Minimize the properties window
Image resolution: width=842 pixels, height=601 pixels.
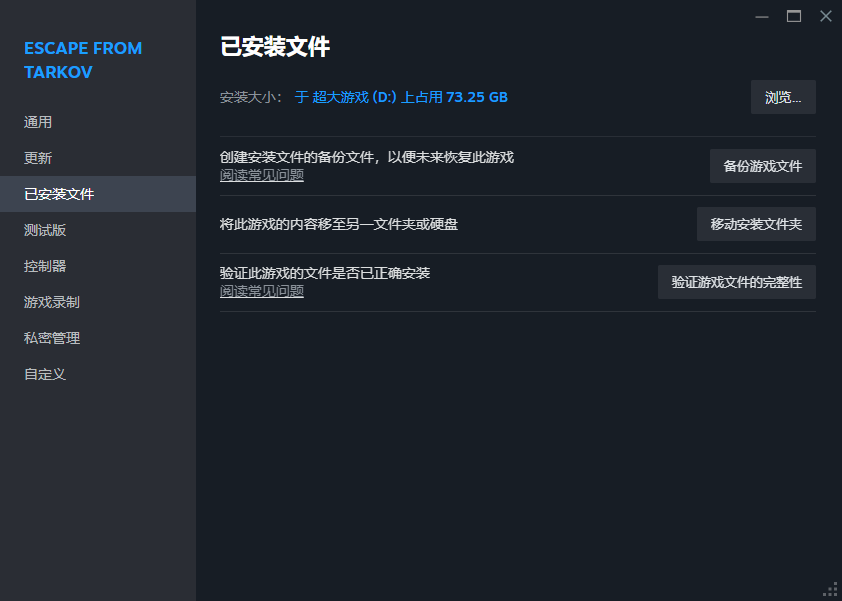point(762,16)
